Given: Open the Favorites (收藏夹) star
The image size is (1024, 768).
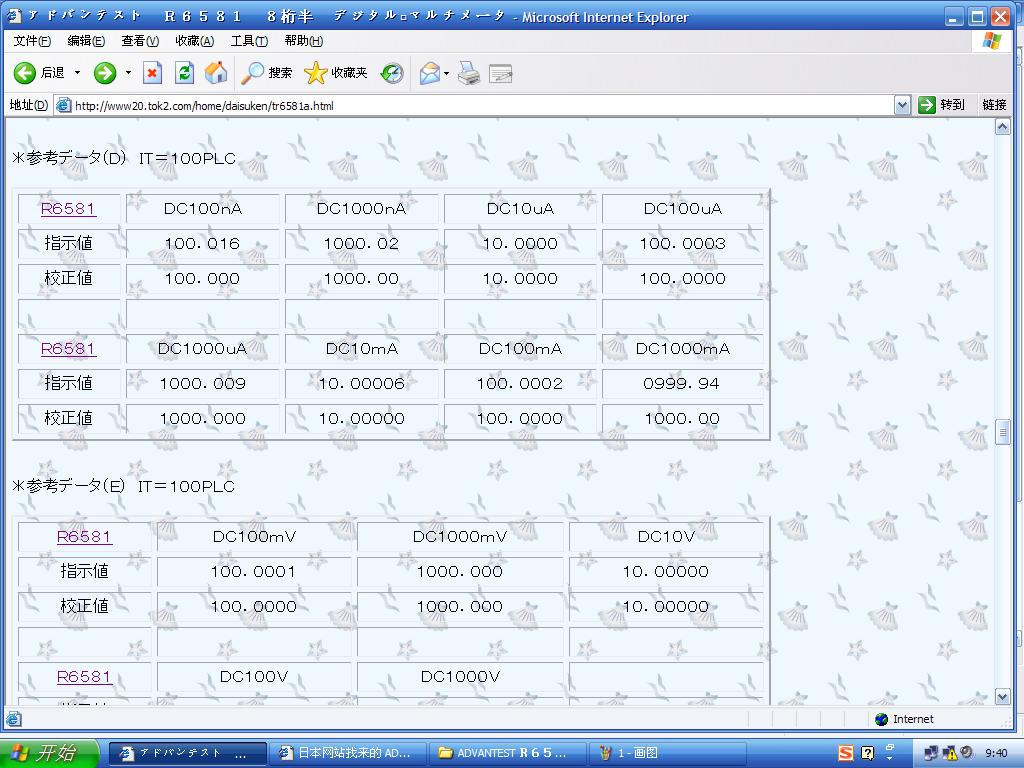Looking at the screenshot, I should [x=336, y=73].
